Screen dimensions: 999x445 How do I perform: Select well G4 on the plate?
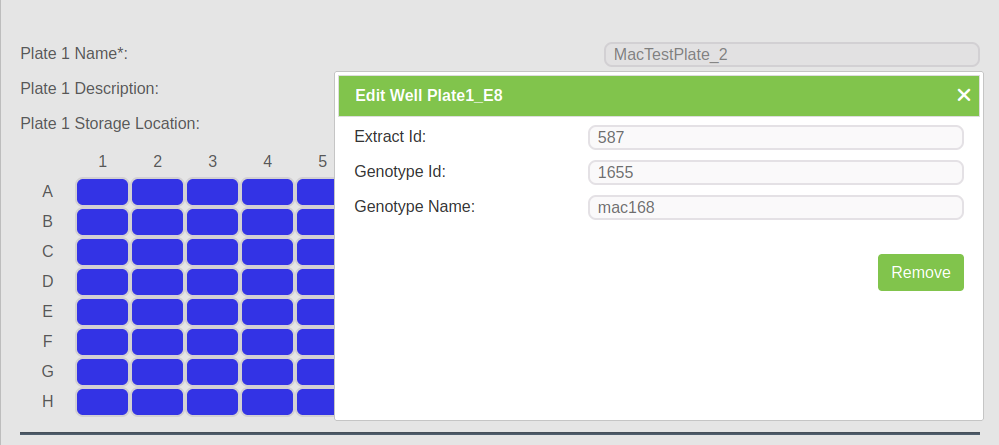(267, 372)
